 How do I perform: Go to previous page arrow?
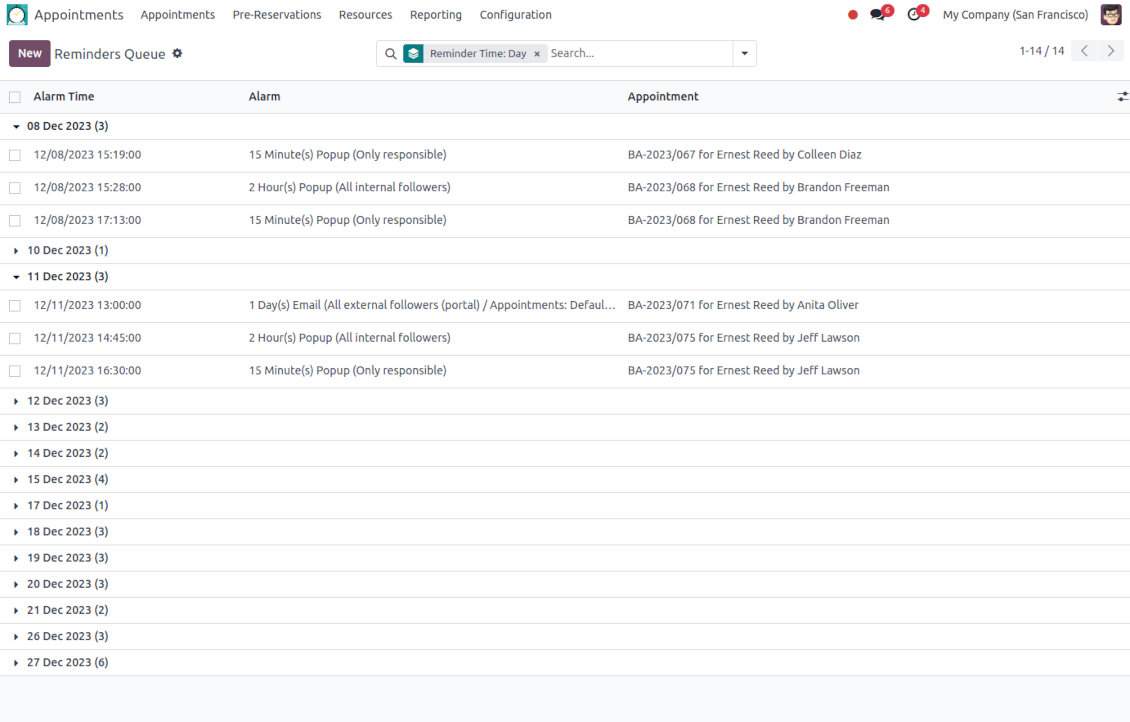point(1084,51)
